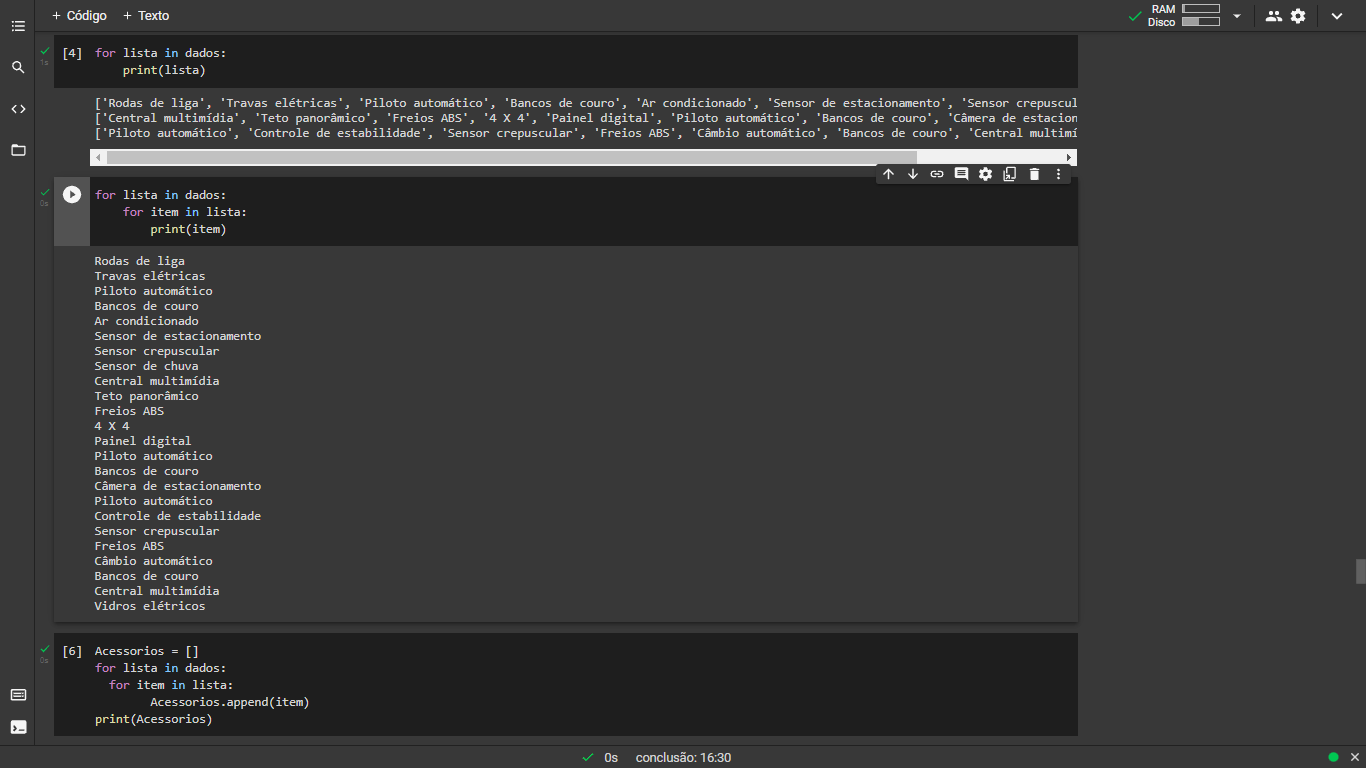Viewport: 1366px width, 768px height.
Task: Click the 'Painel digital' output line
Action: tap(143, 441)
